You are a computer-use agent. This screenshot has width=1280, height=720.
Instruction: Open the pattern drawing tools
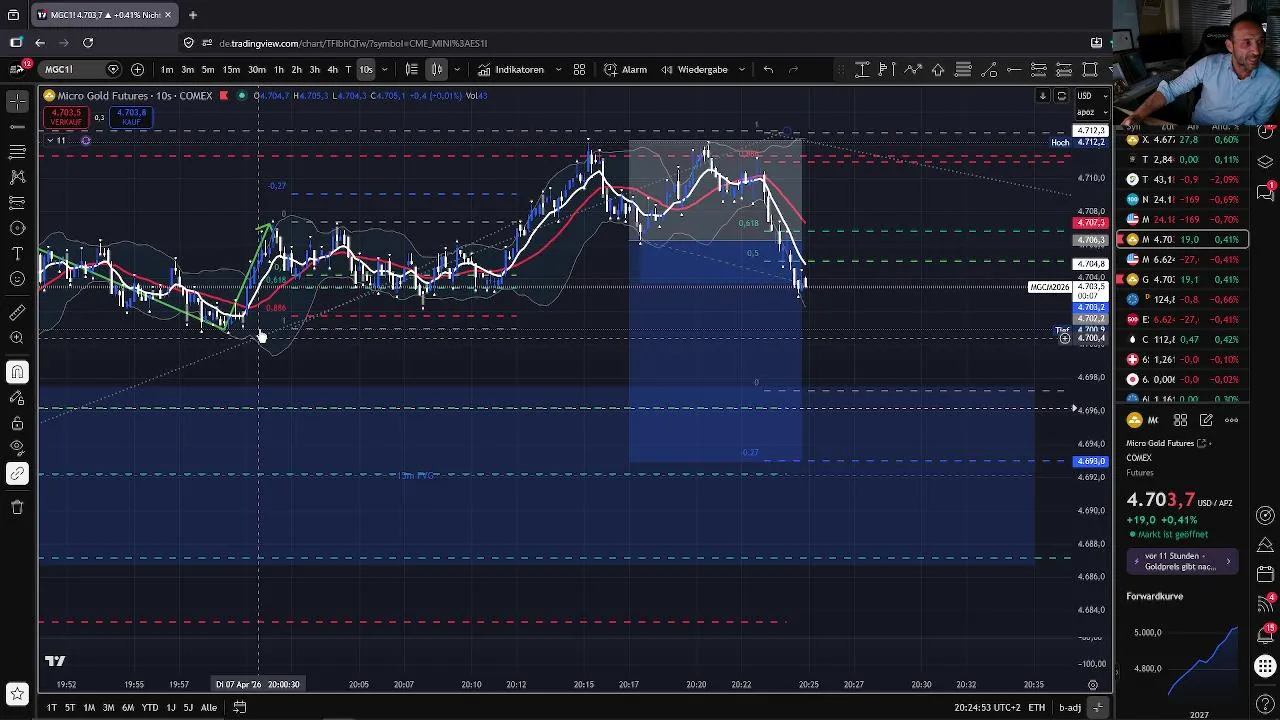tap(17, 177)
